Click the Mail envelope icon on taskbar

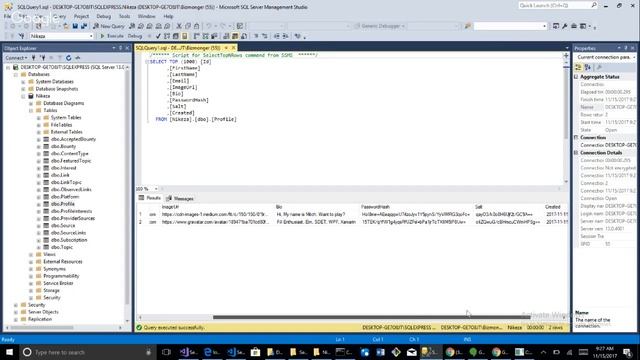(x=411, y=352)
